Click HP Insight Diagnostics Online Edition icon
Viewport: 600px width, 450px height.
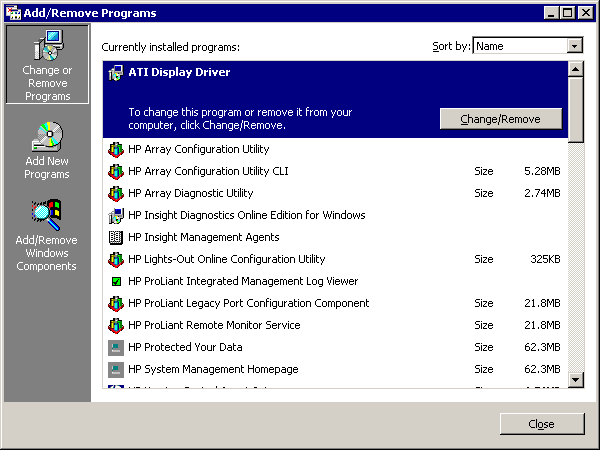[115, 216]
